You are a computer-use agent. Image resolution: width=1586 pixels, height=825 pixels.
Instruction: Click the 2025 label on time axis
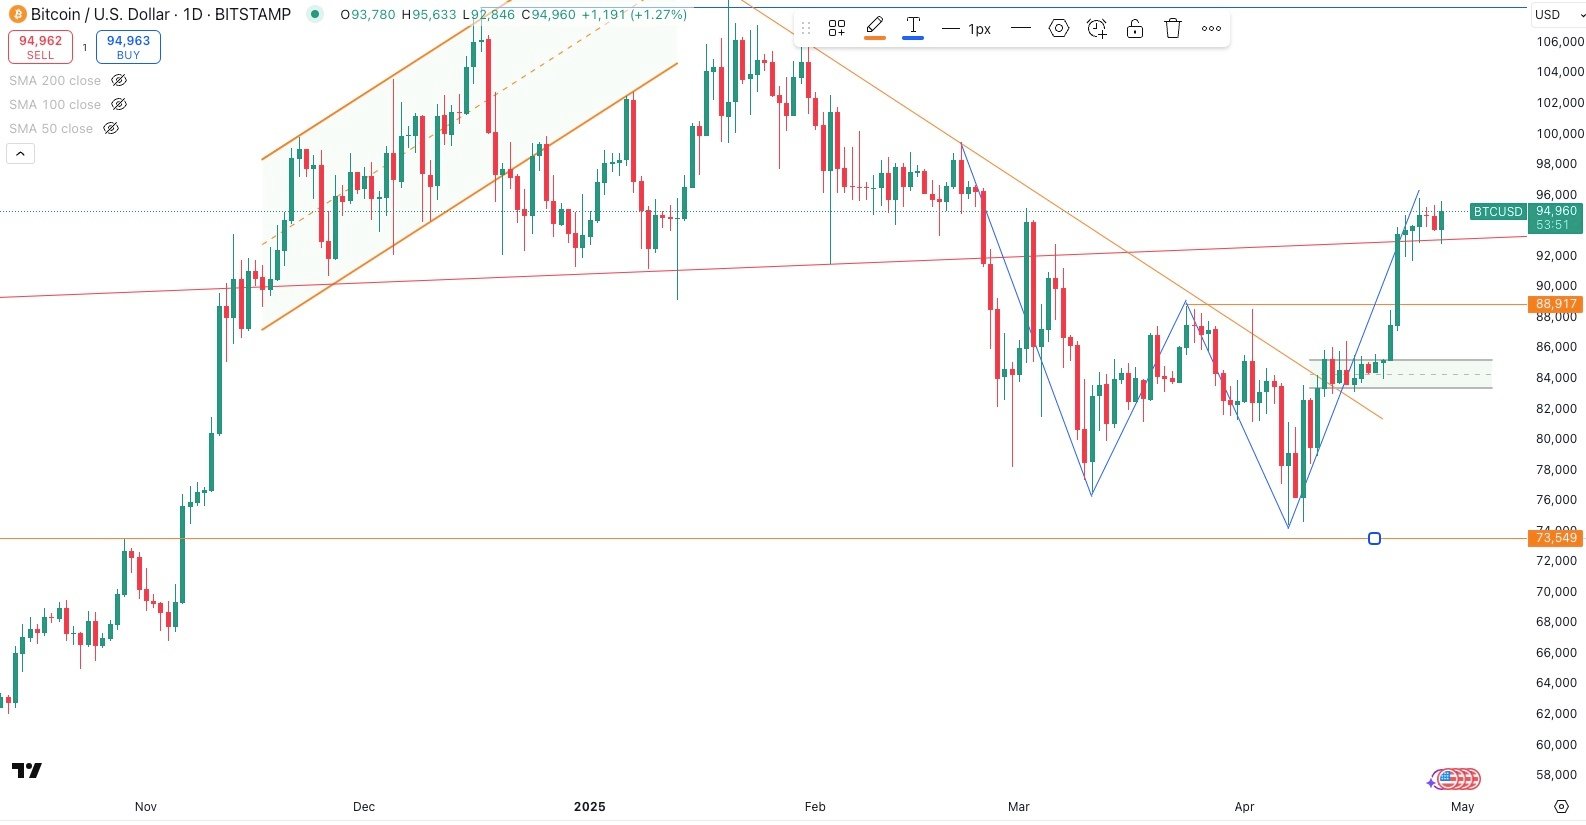(x=590, y=806)
